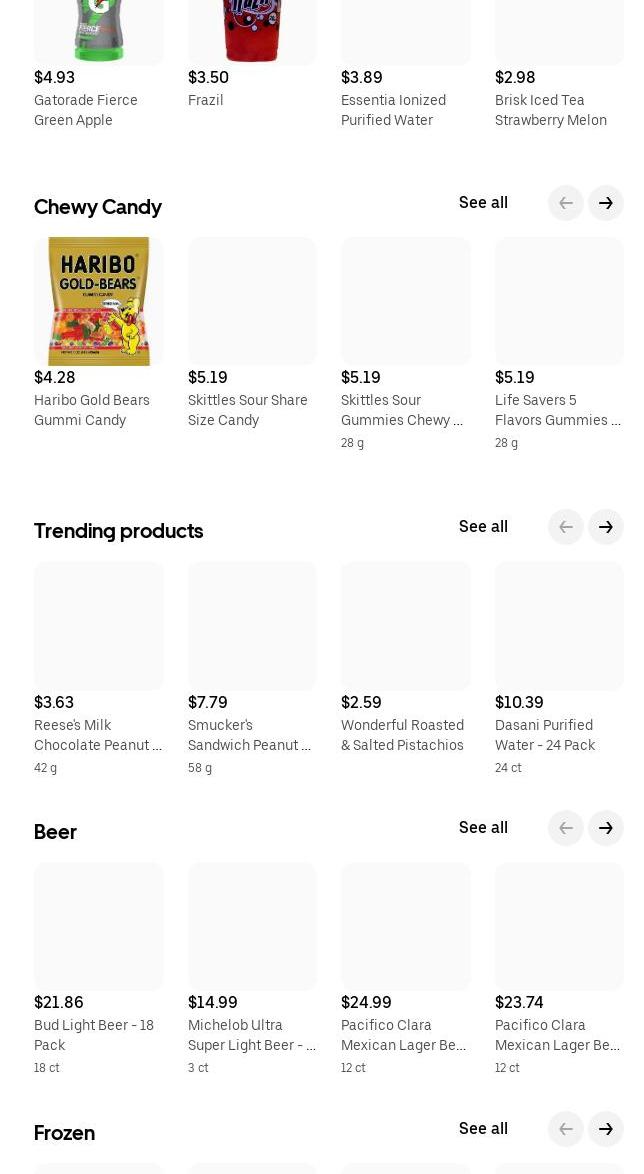Advance the Trending products carousel forward

[x=605, y=527]
